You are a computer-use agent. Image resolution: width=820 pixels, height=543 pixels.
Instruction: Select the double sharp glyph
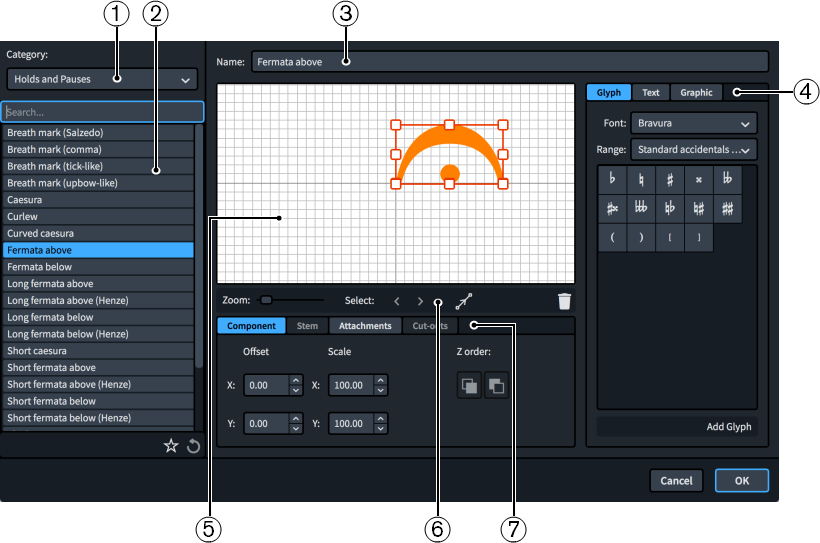pos(699,179)
